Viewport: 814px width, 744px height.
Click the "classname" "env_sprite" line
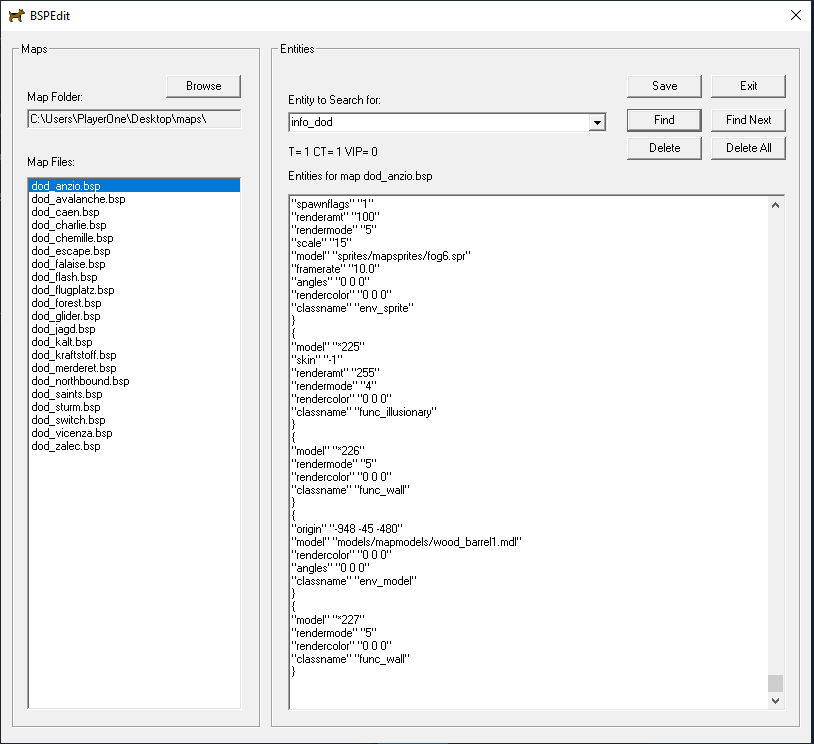[352, 308]
